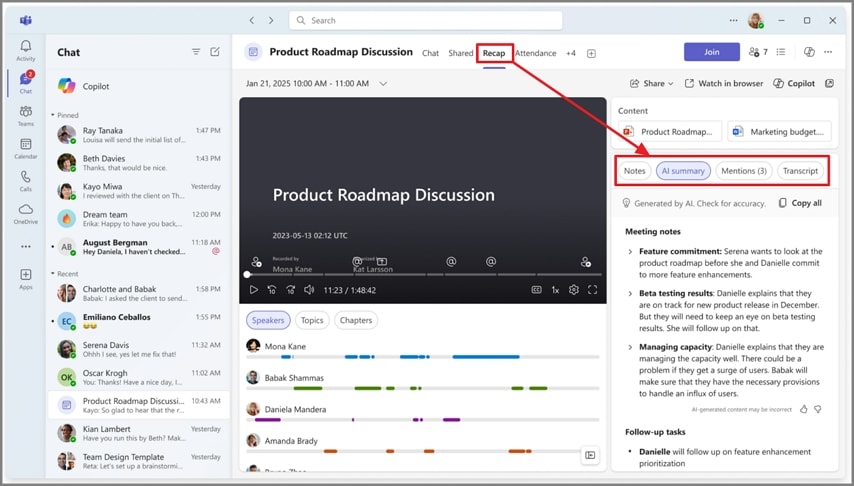The image size is (854, 486).
Task: Open the Shared tab
Action: (461, 53)
